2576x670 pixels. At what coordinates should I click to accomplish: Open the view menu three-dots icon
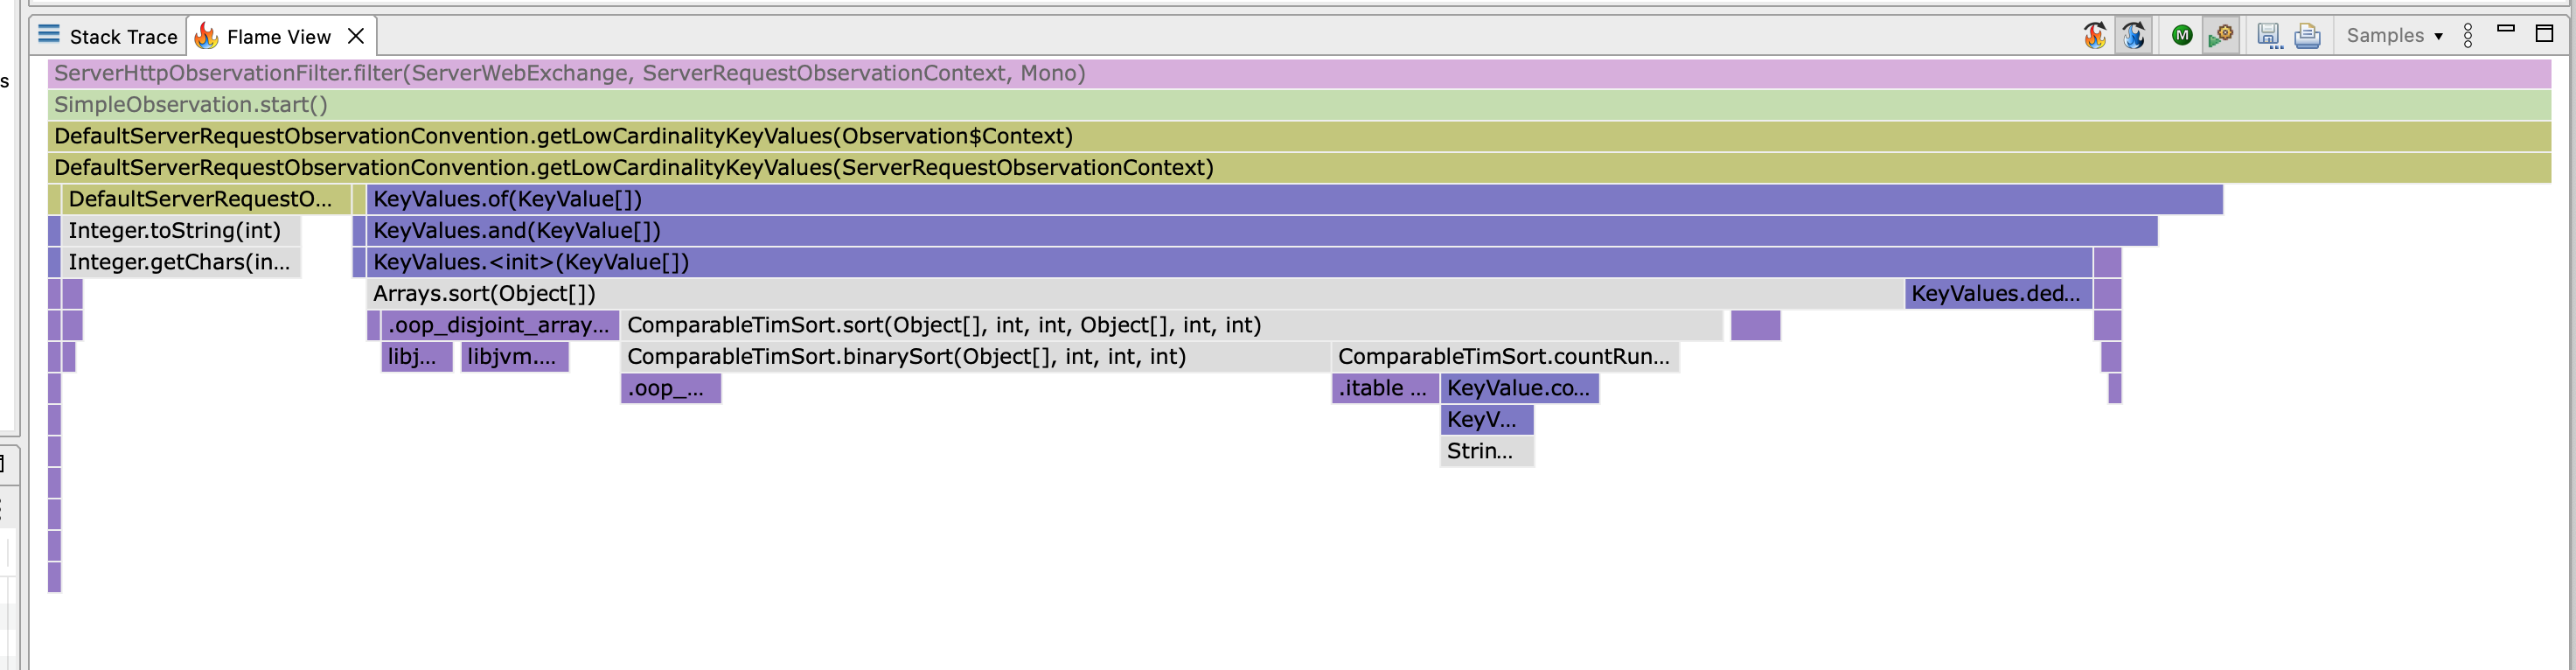(x=2468, y=36)
